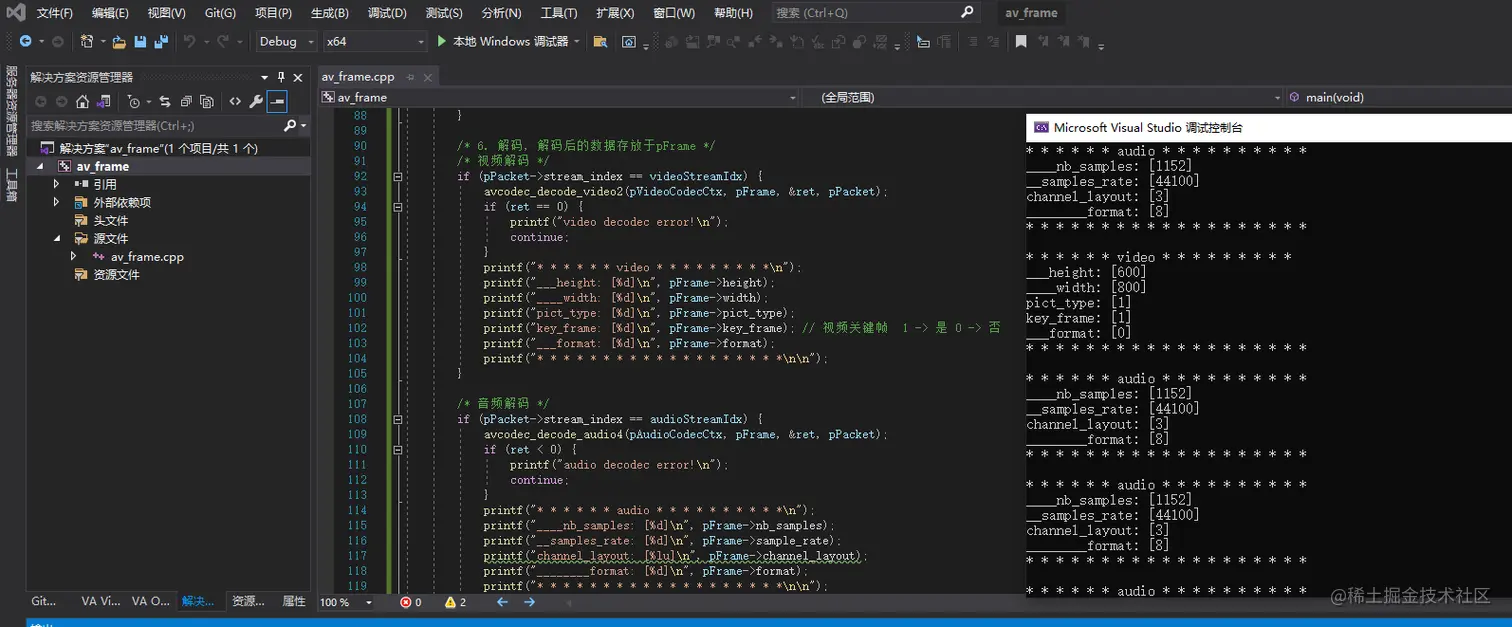Open the 调试(D) menu
This screenshot has height=627, width=1512.
pyautogui.click(x=387, y=13)
